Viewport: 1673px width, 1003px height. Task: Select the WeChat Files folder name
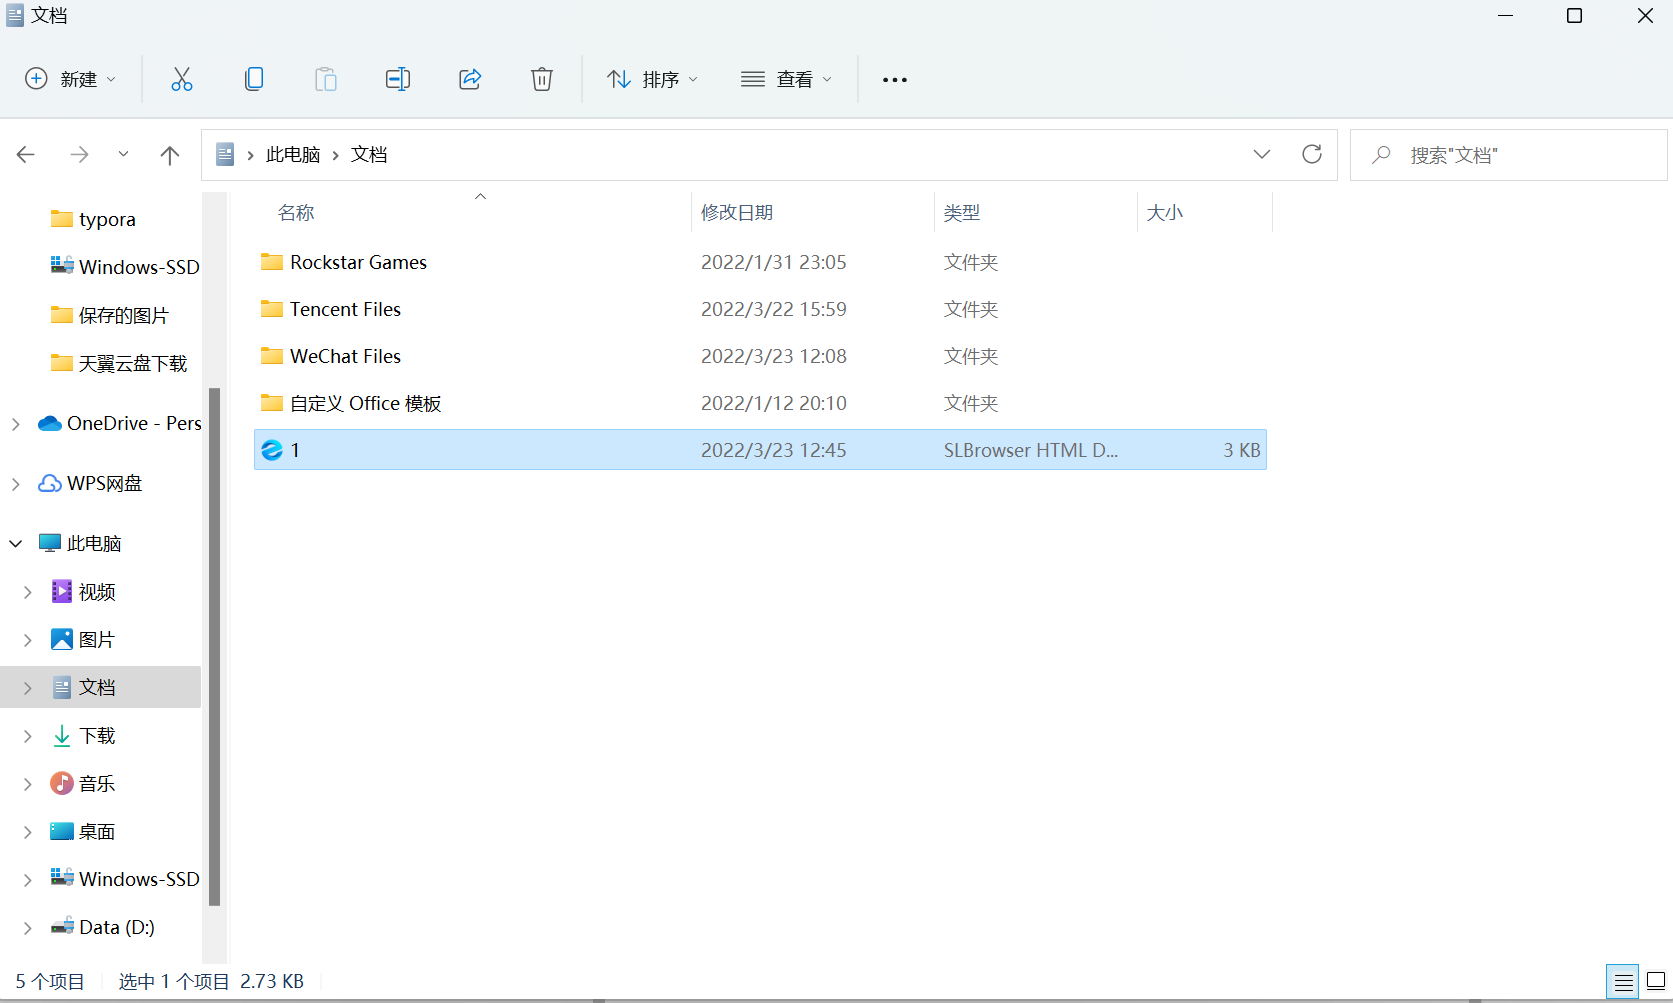click(345, 356)
